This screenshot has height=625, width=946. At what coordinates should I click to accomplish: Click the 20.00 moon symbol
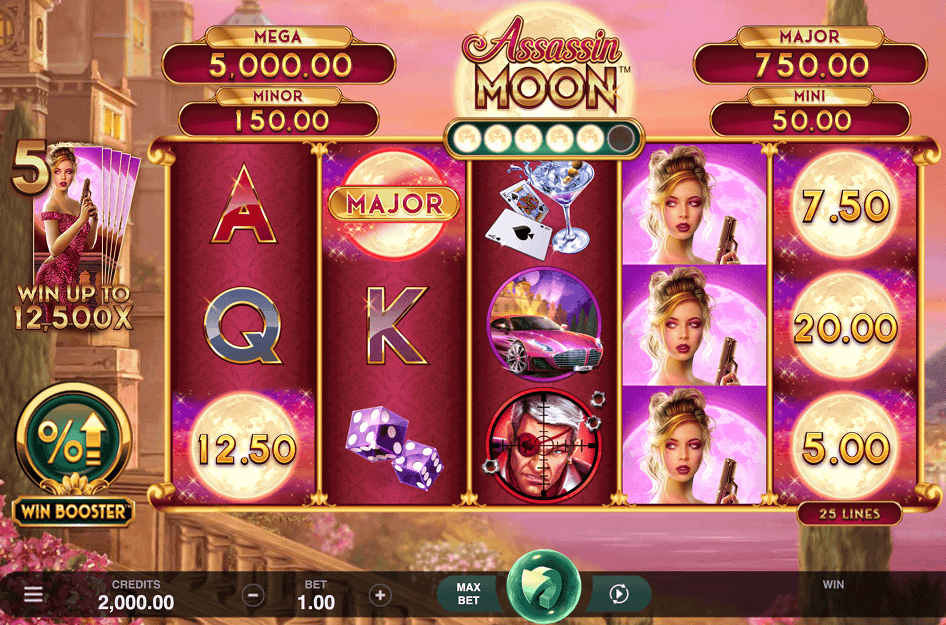pos(845,328)
